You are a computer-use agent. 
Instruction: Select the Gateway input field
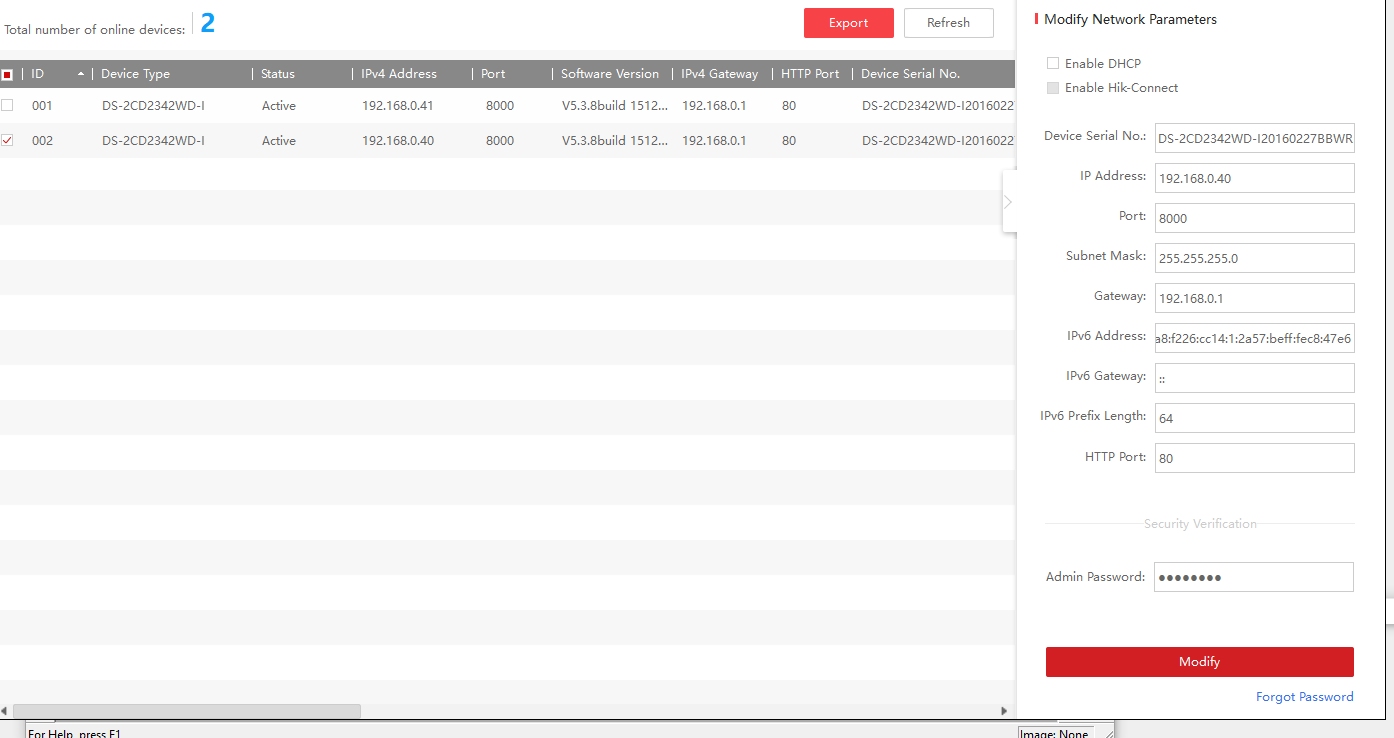[1254, 298]
